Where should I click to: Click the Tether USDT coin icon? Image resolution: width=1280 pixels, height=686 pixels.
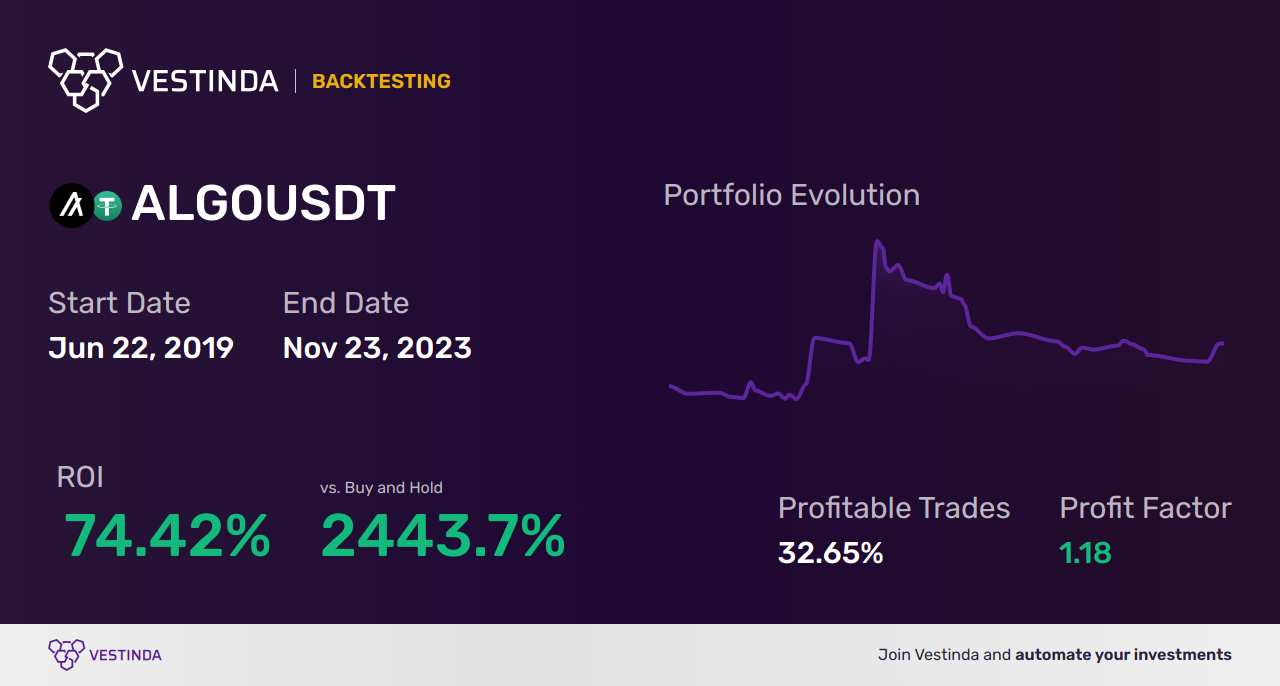pos(107,206)
